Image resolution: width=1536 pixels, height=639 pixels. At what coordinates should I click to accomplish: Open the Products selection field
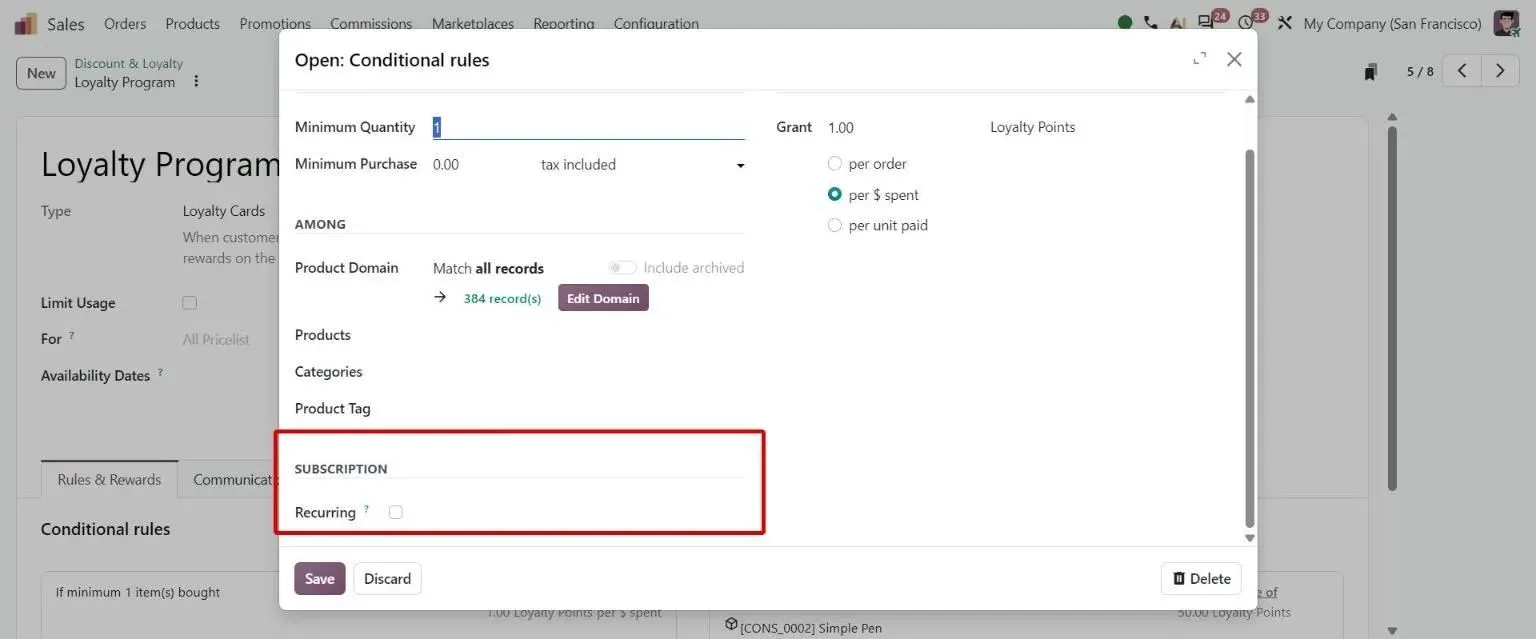(589, 335)
